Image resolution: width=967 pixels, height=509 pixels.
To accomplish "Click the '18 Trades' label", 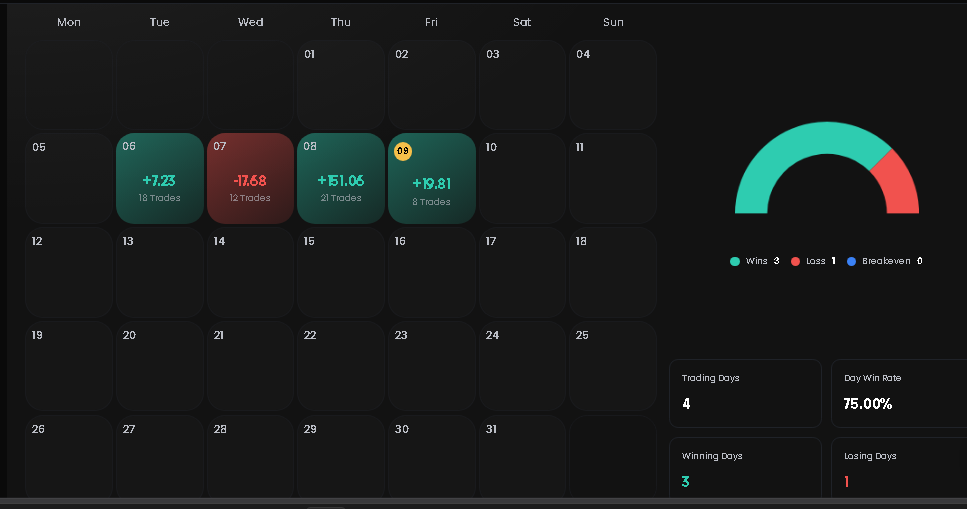I will [x=160, y=198].
